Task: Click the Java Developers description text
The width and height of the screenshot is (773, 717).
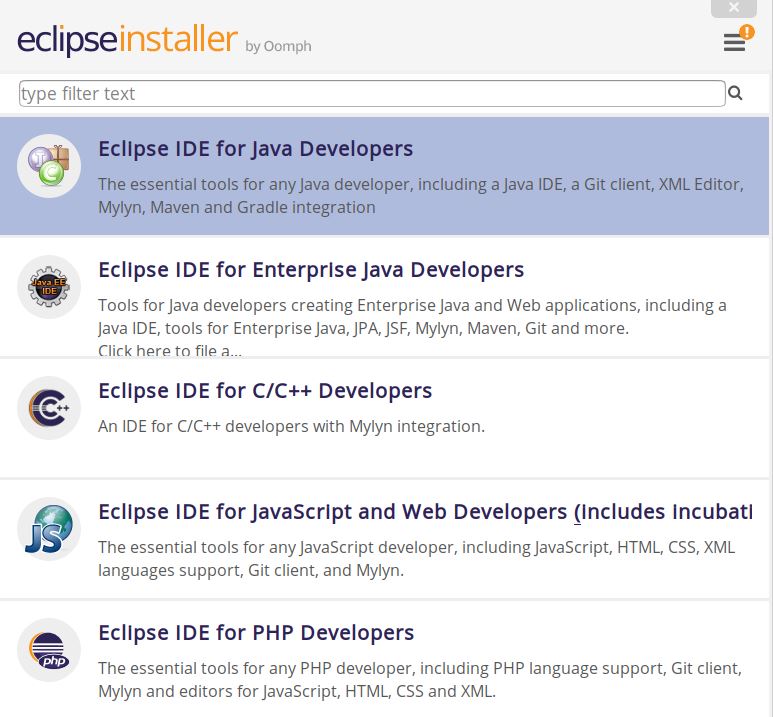Action: (x=421, y=196)
